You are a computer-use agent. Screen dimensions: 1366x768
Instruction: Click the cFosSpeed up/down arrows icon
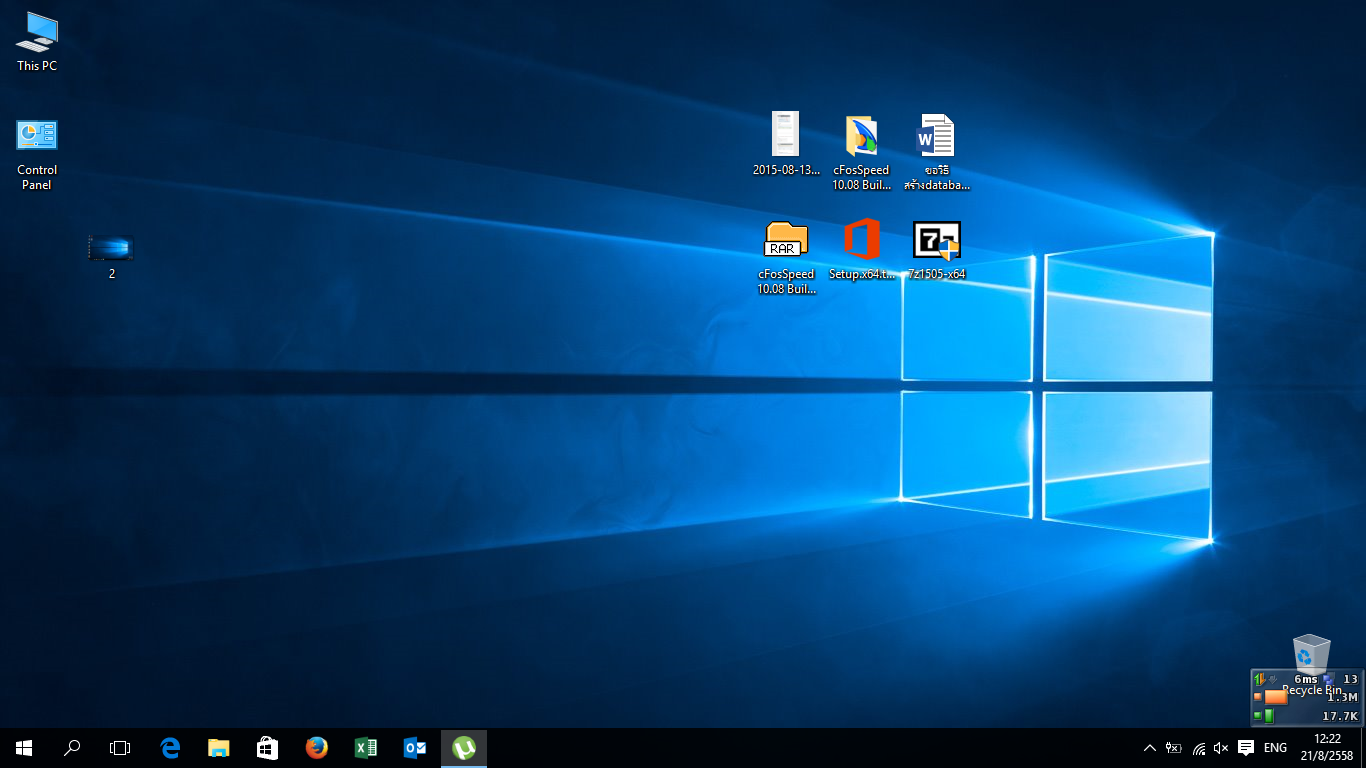click(x=1259, y=679)
